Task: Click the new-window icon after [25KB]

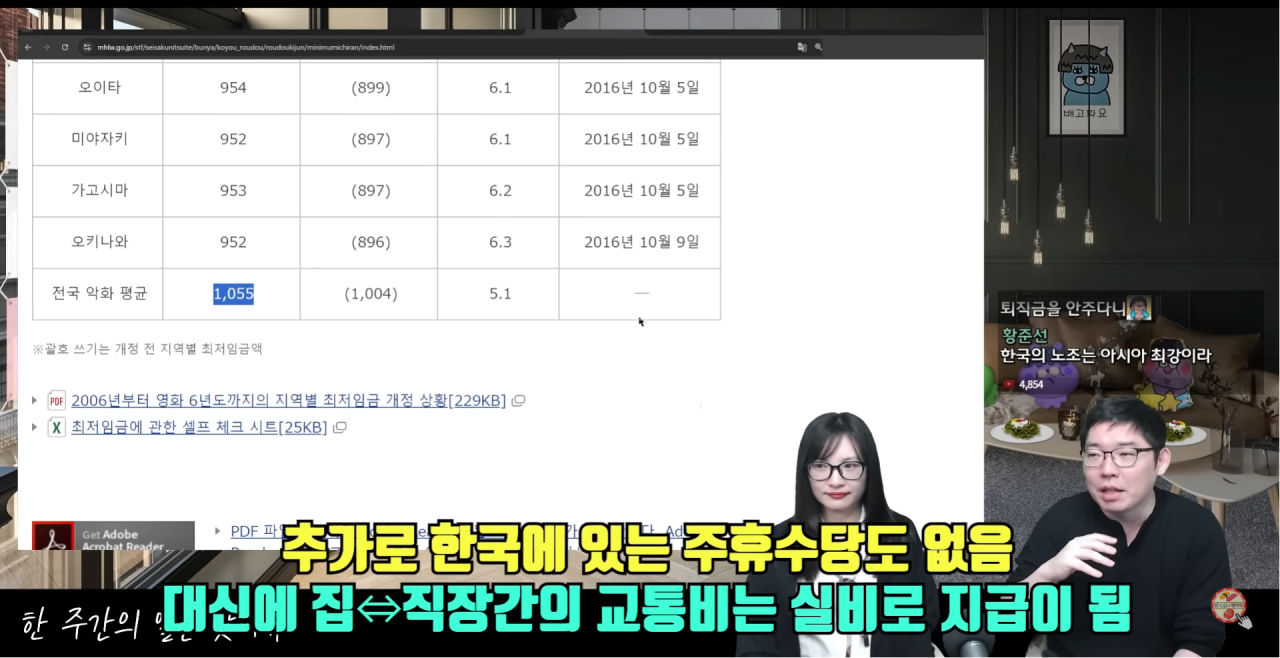Action: click(339, 428)
